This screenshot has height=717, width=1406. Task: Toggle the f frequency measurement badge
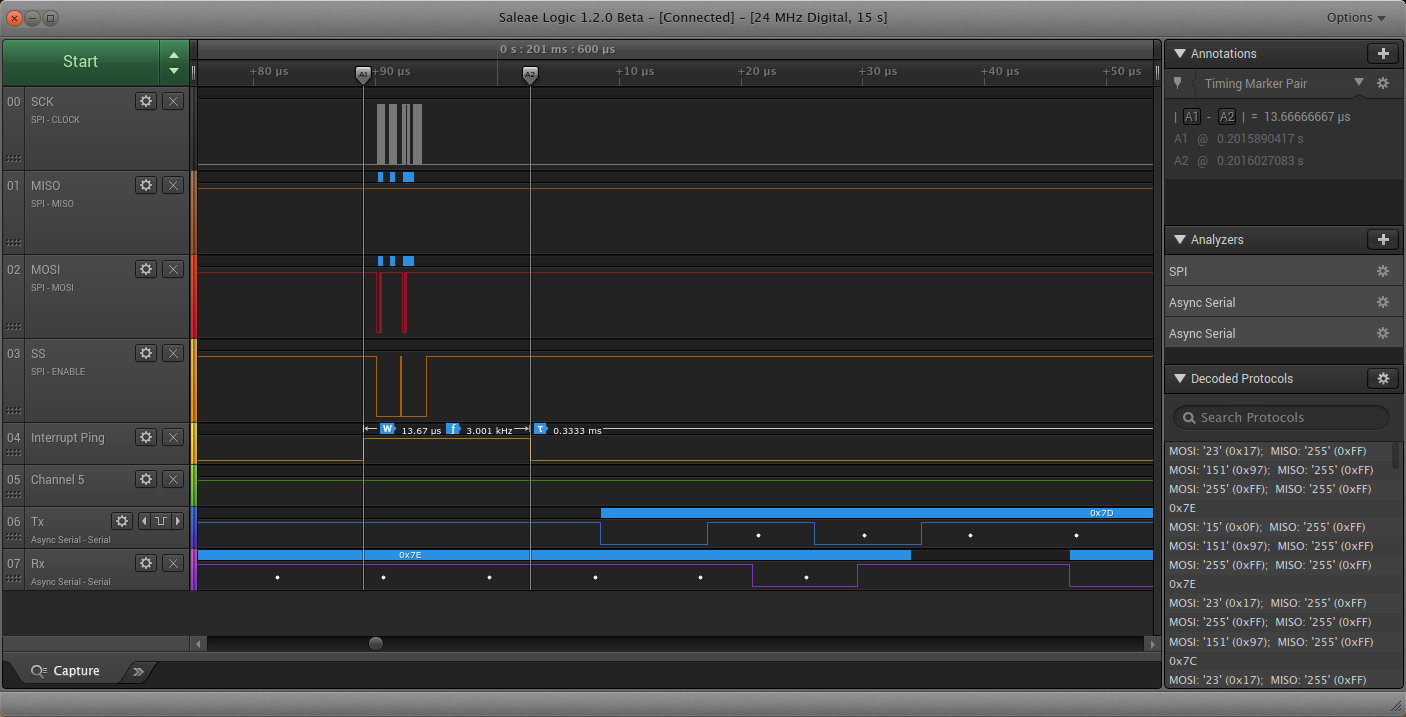tap(453, 429)
